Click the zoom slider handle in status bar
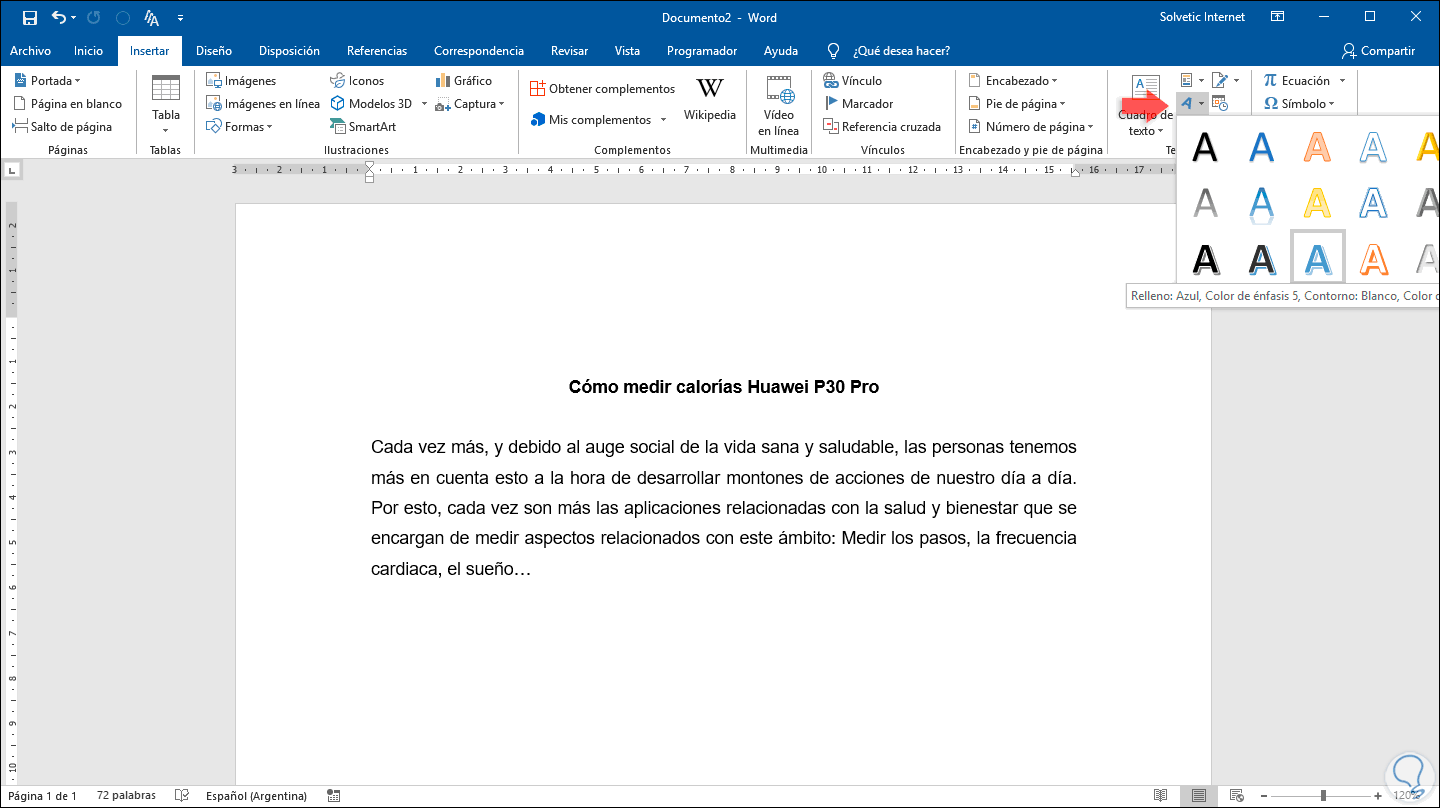 tap(1323, 796)
